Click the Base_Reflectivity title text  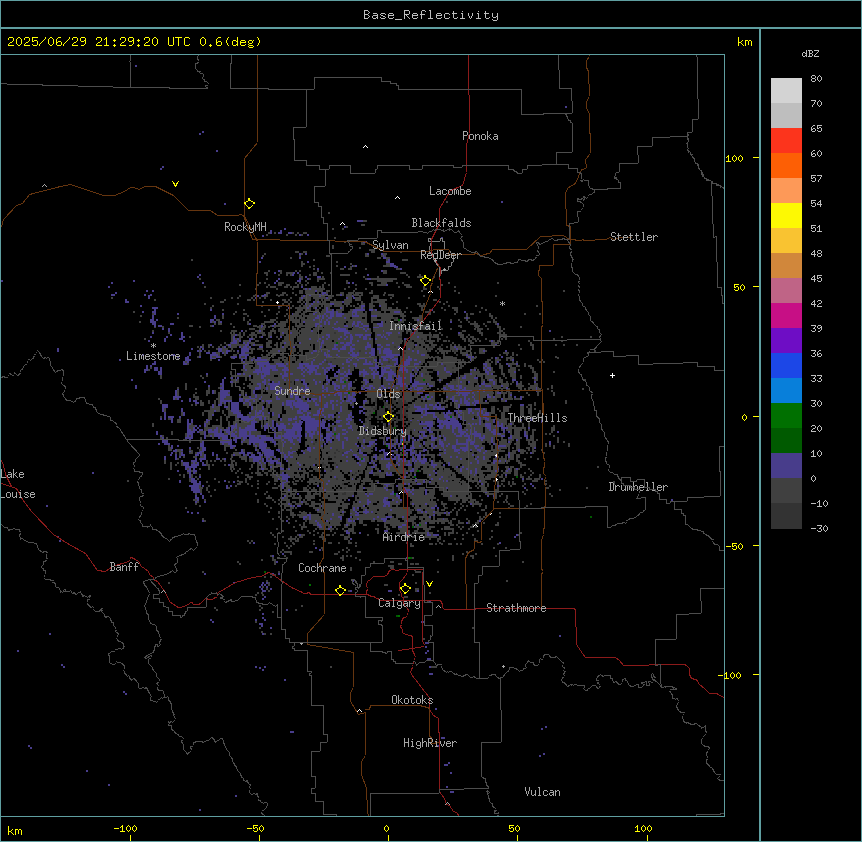pos(431,15)
